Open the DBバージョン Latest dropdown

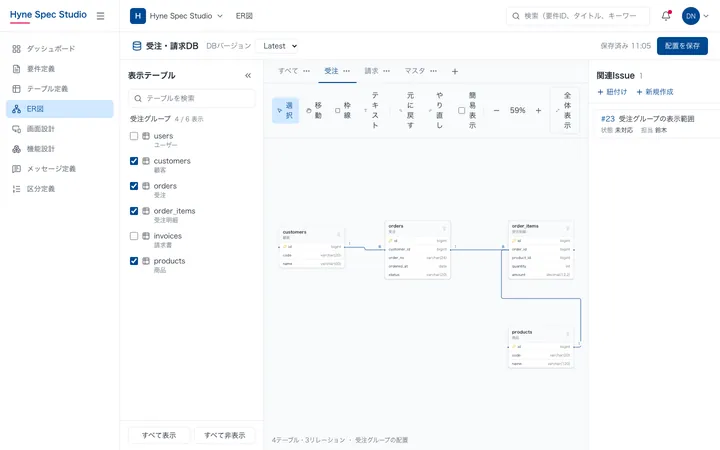pos(277,46)
